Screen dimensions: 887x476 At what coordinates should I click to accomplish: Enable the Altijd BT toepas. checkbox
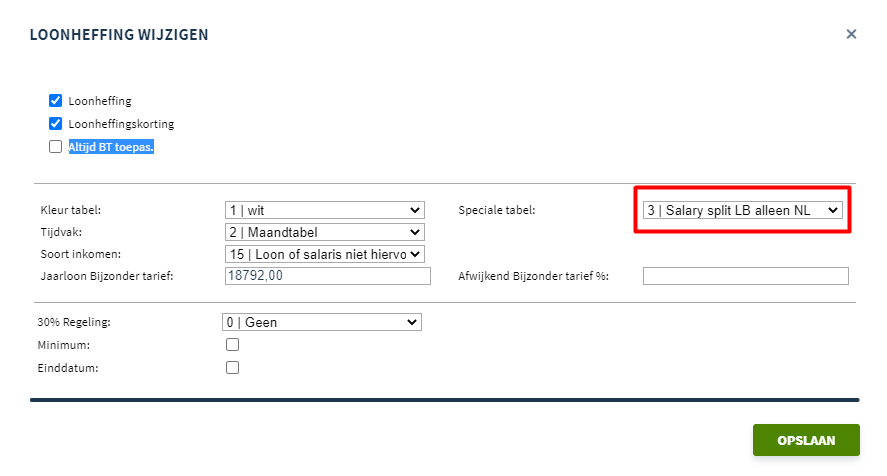click(55, 147)
